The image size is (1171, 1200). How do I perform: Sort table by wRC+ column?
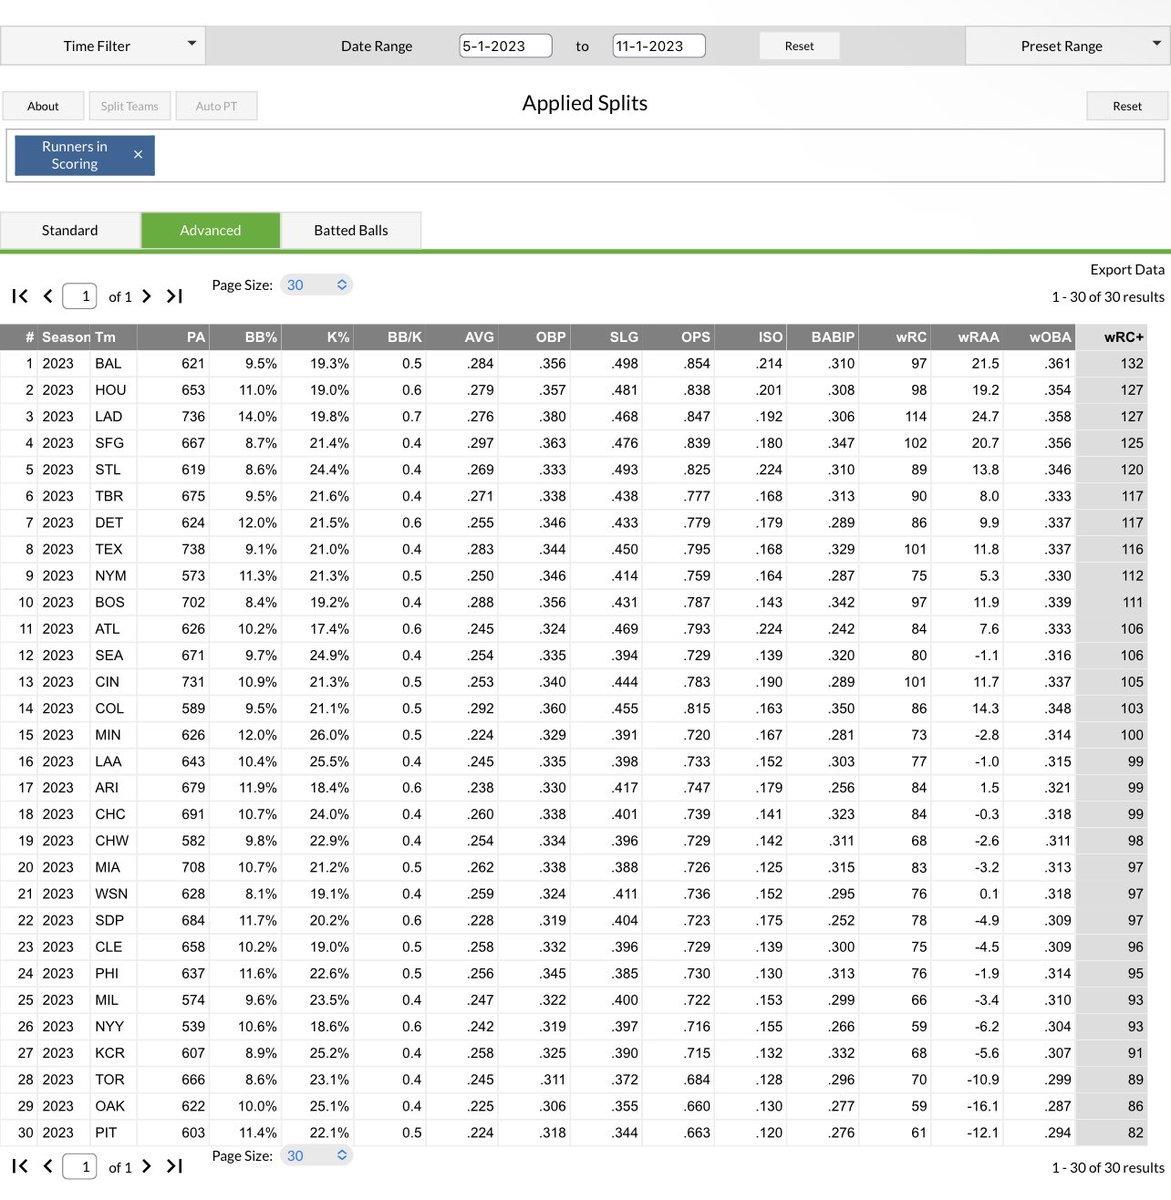click(1112, 337)
